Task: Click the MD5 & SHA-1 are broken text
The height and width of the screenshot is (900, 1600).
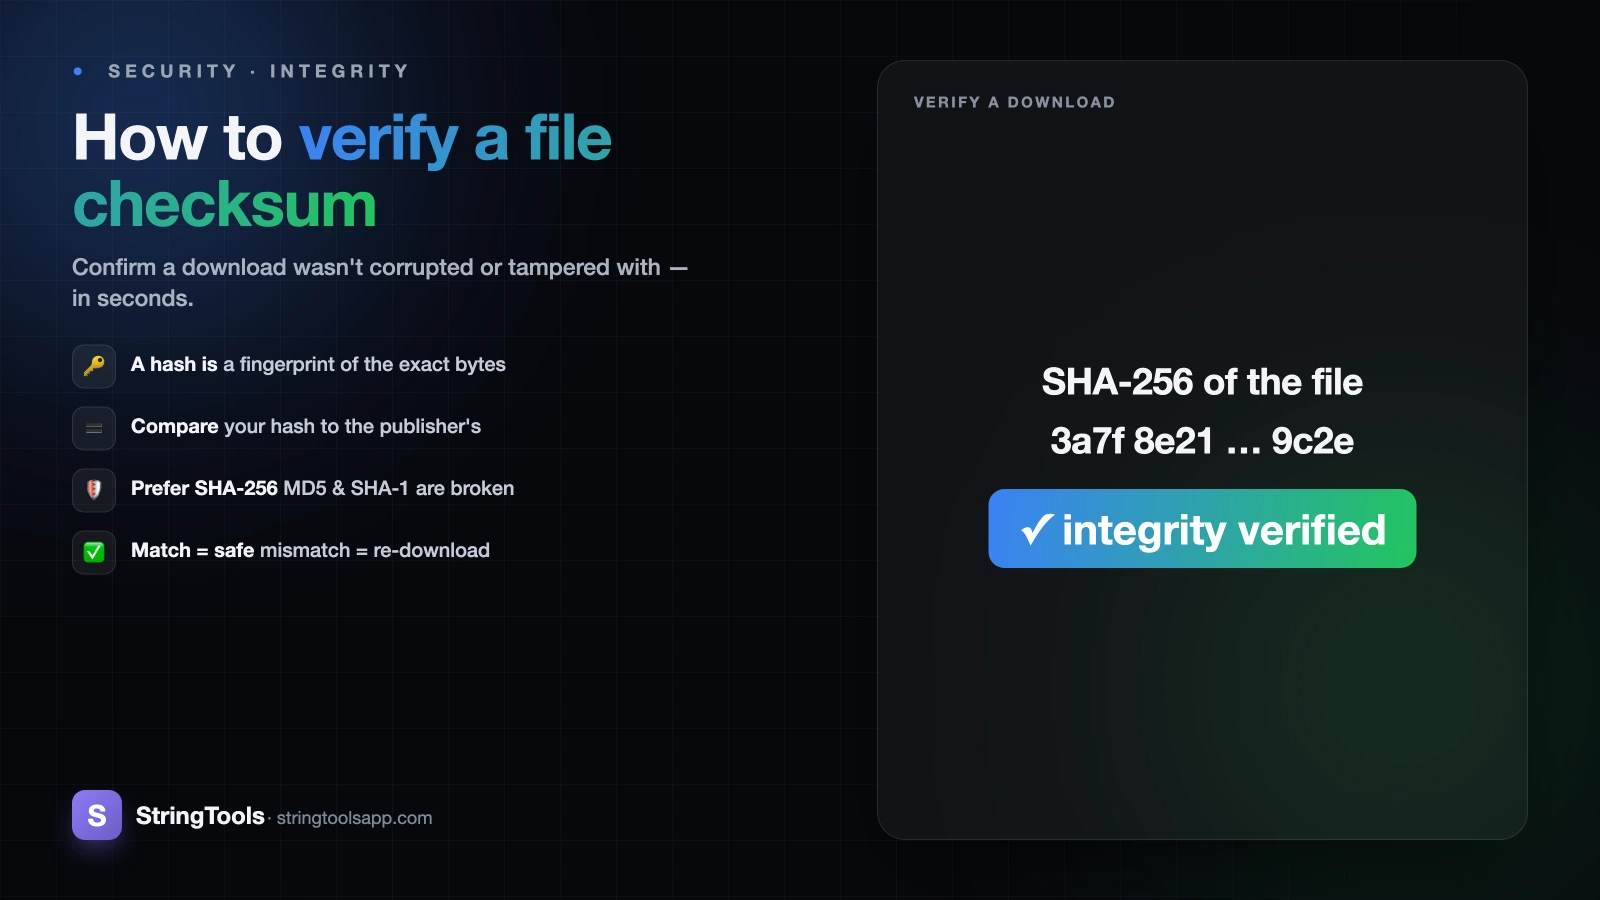Action: [x=399, y=488]
